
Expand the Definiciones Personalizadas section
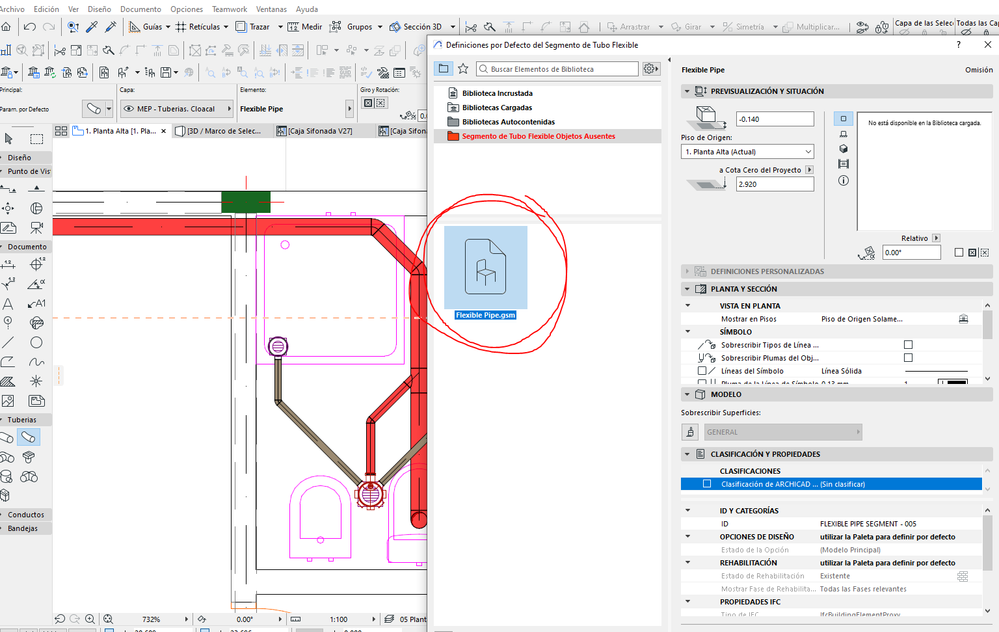(x=689, y=271)
